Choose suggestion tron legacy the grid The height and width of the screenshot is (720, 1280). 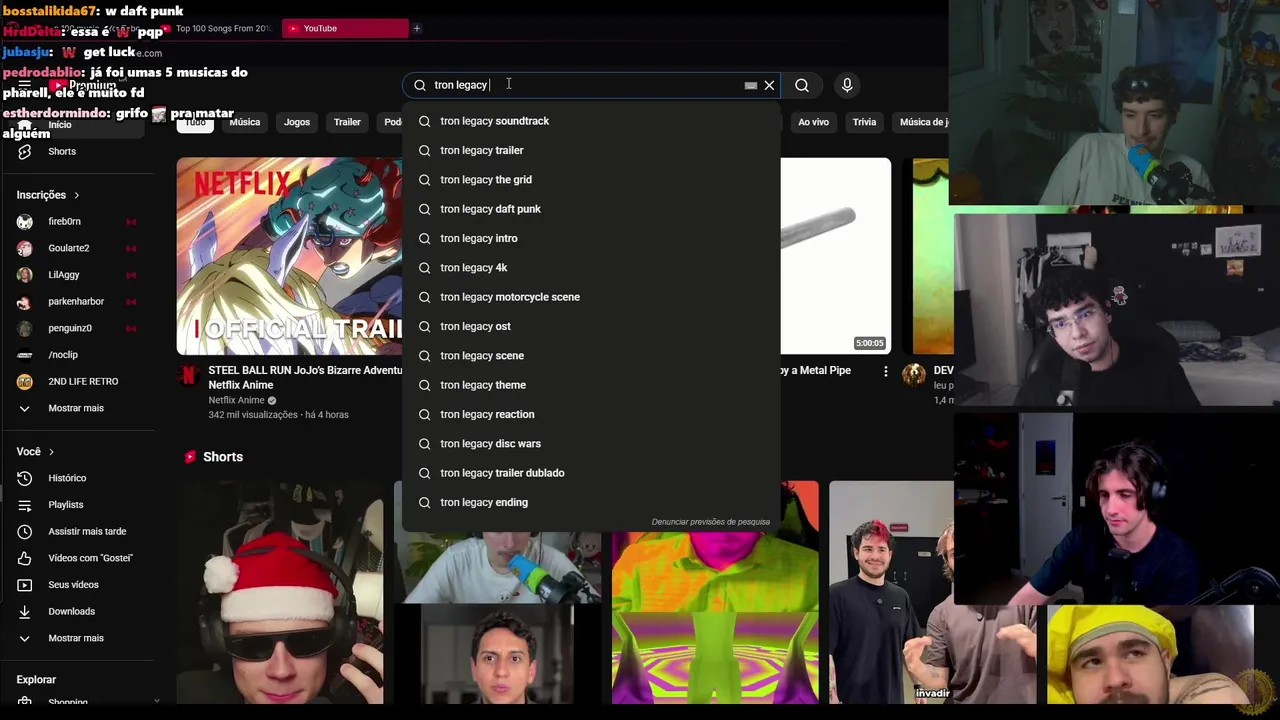(591, 180)
